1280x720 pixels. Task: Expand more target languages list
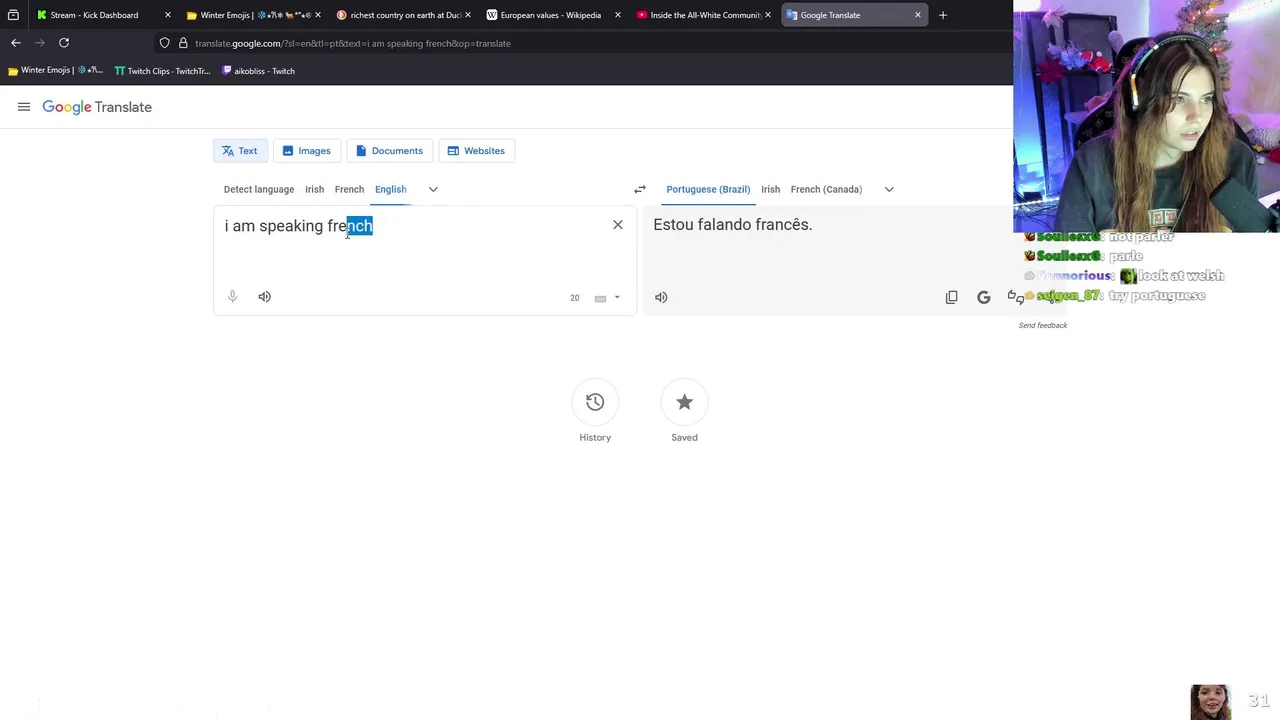coord(889,189)
